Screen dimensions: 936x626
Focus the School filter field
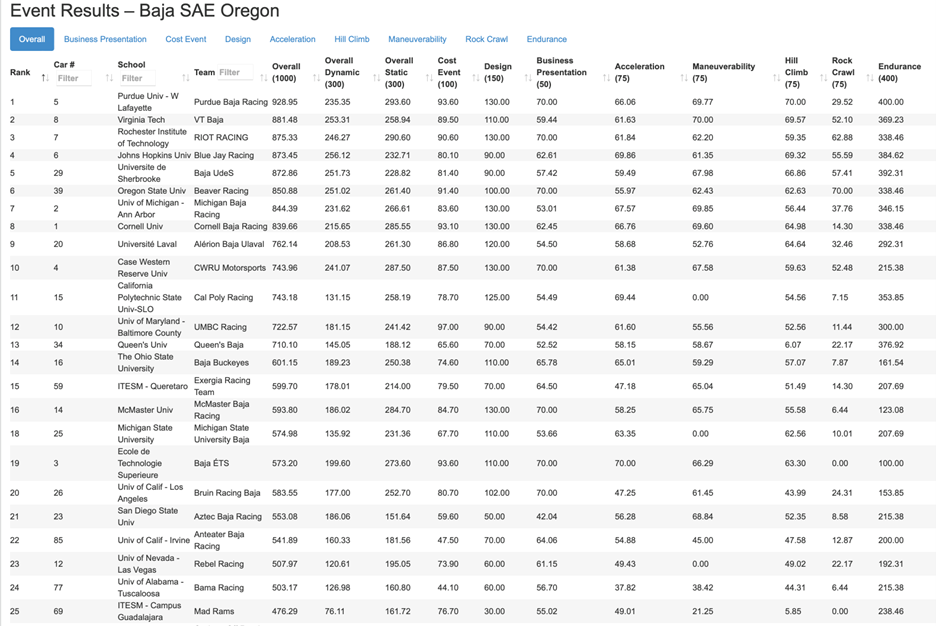pyautogui.click(x=137, y=78)
